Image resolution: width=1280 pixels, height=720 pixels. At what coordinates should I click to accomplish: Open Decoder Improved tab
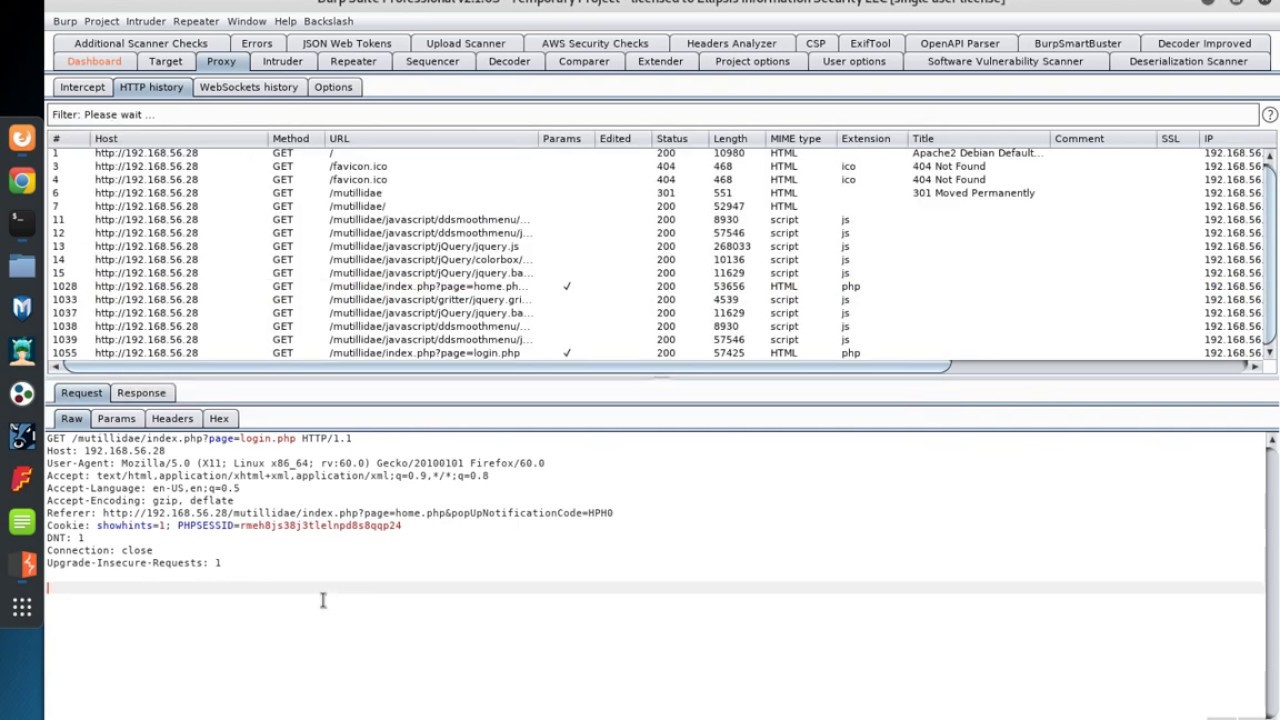point(1204,44)
